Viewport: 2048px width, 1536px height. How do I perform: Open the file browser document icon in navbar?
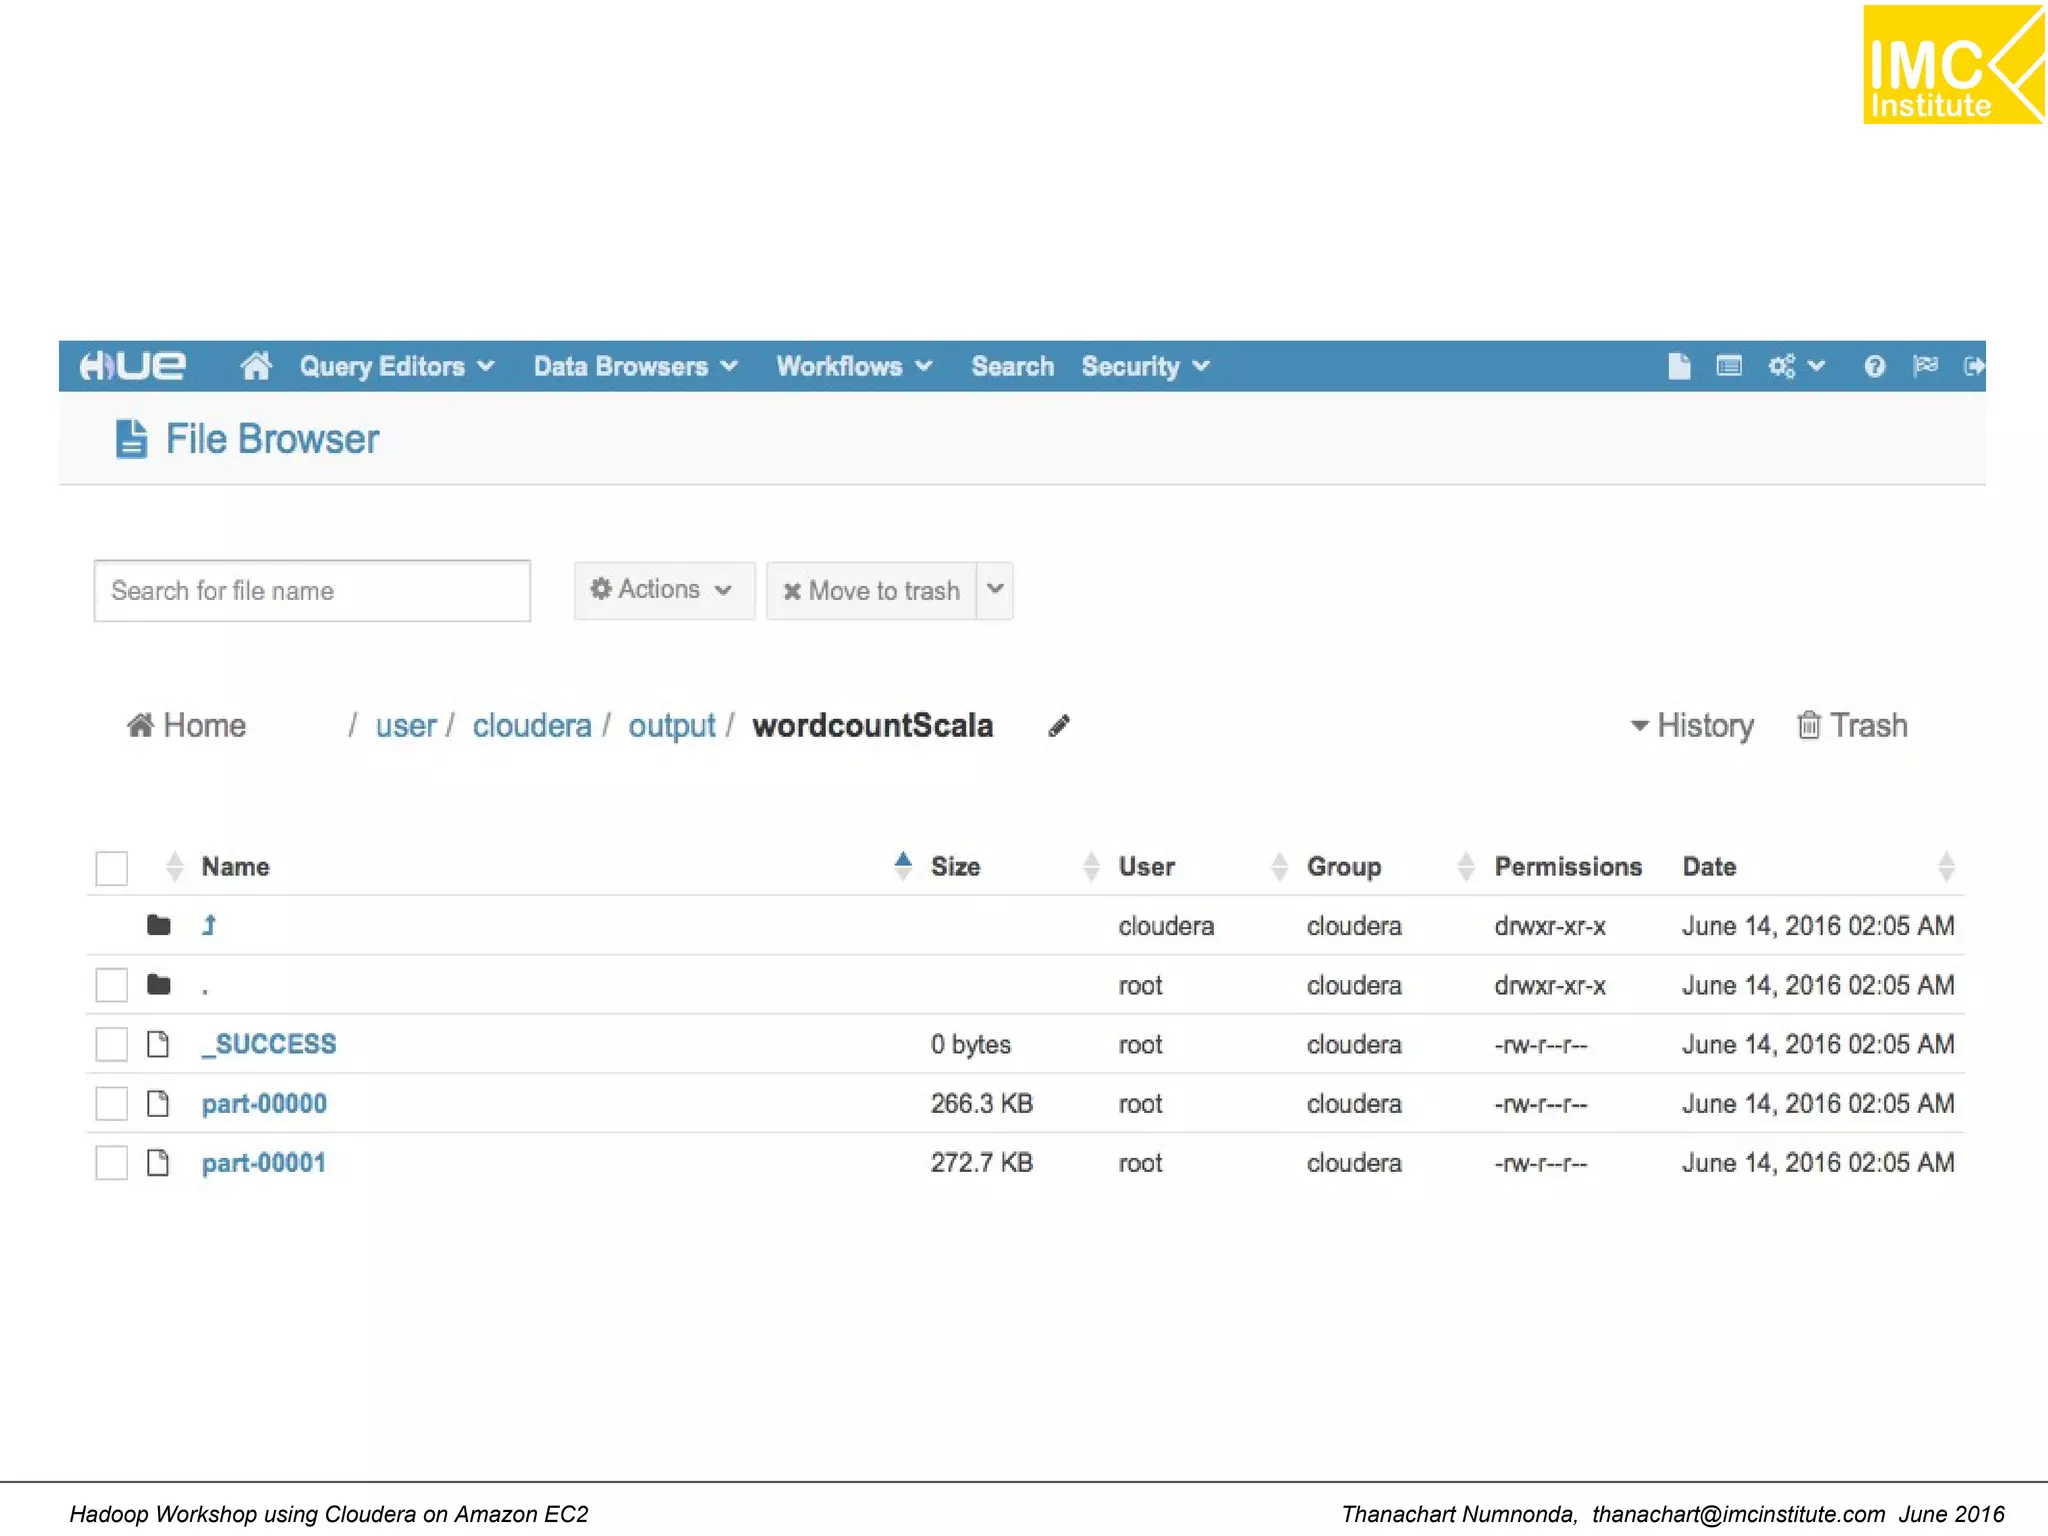click(1679, 366)
